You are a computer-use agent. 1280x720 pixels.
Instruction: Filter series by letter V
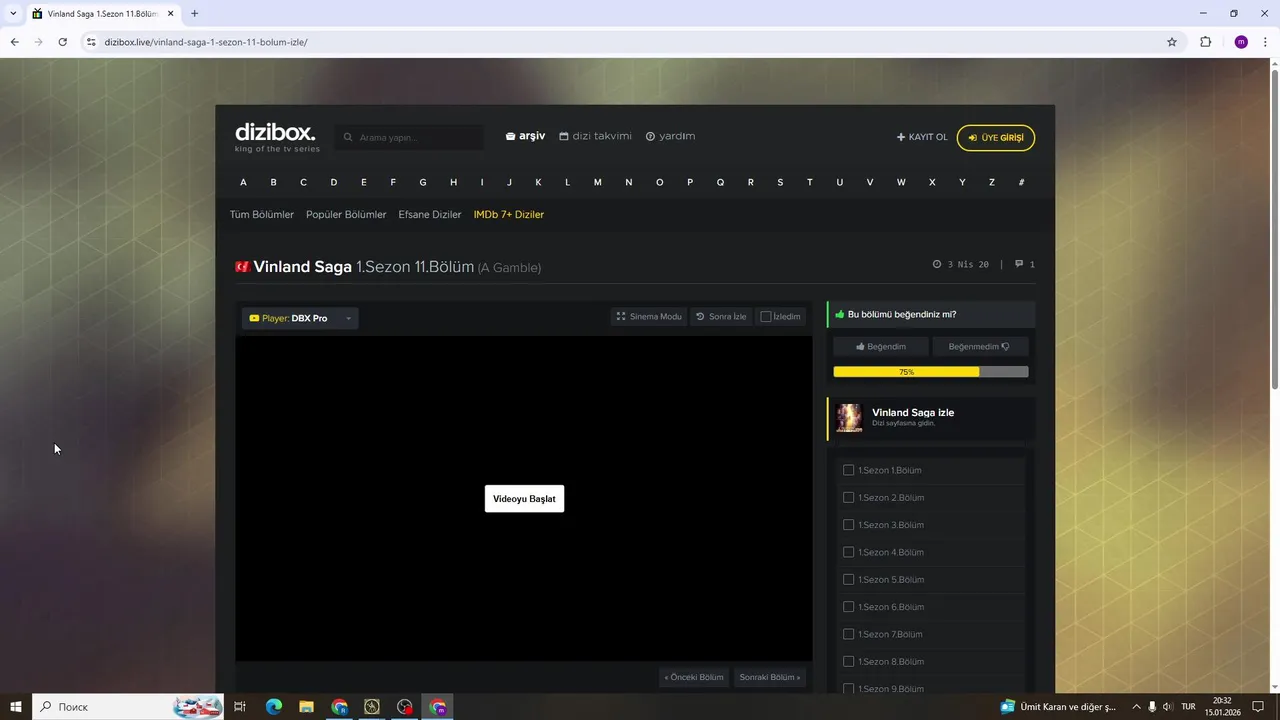870,182
